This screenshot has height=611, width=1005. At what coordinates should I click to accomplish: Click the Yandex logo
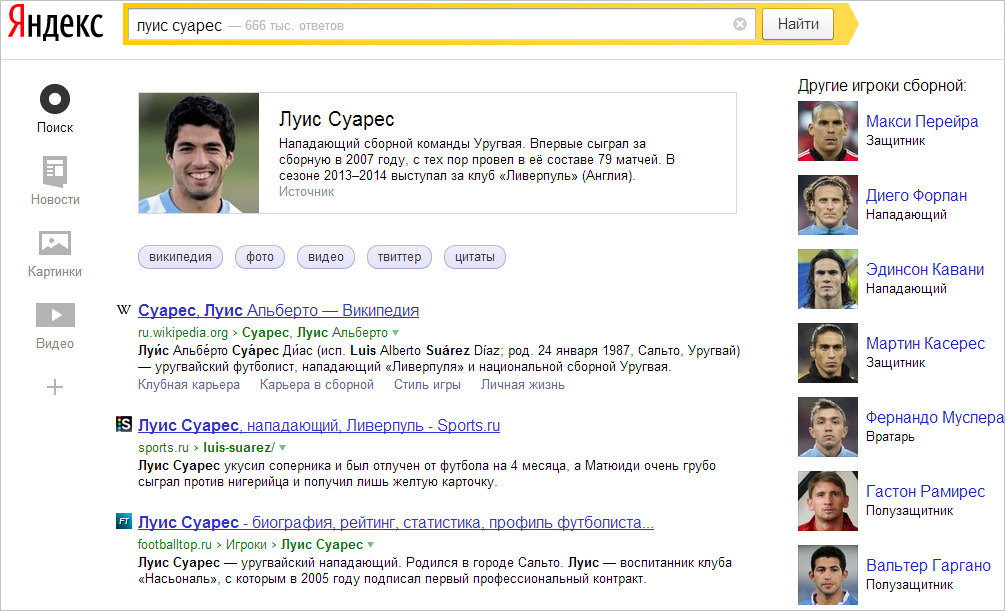[x=55, y=23]
